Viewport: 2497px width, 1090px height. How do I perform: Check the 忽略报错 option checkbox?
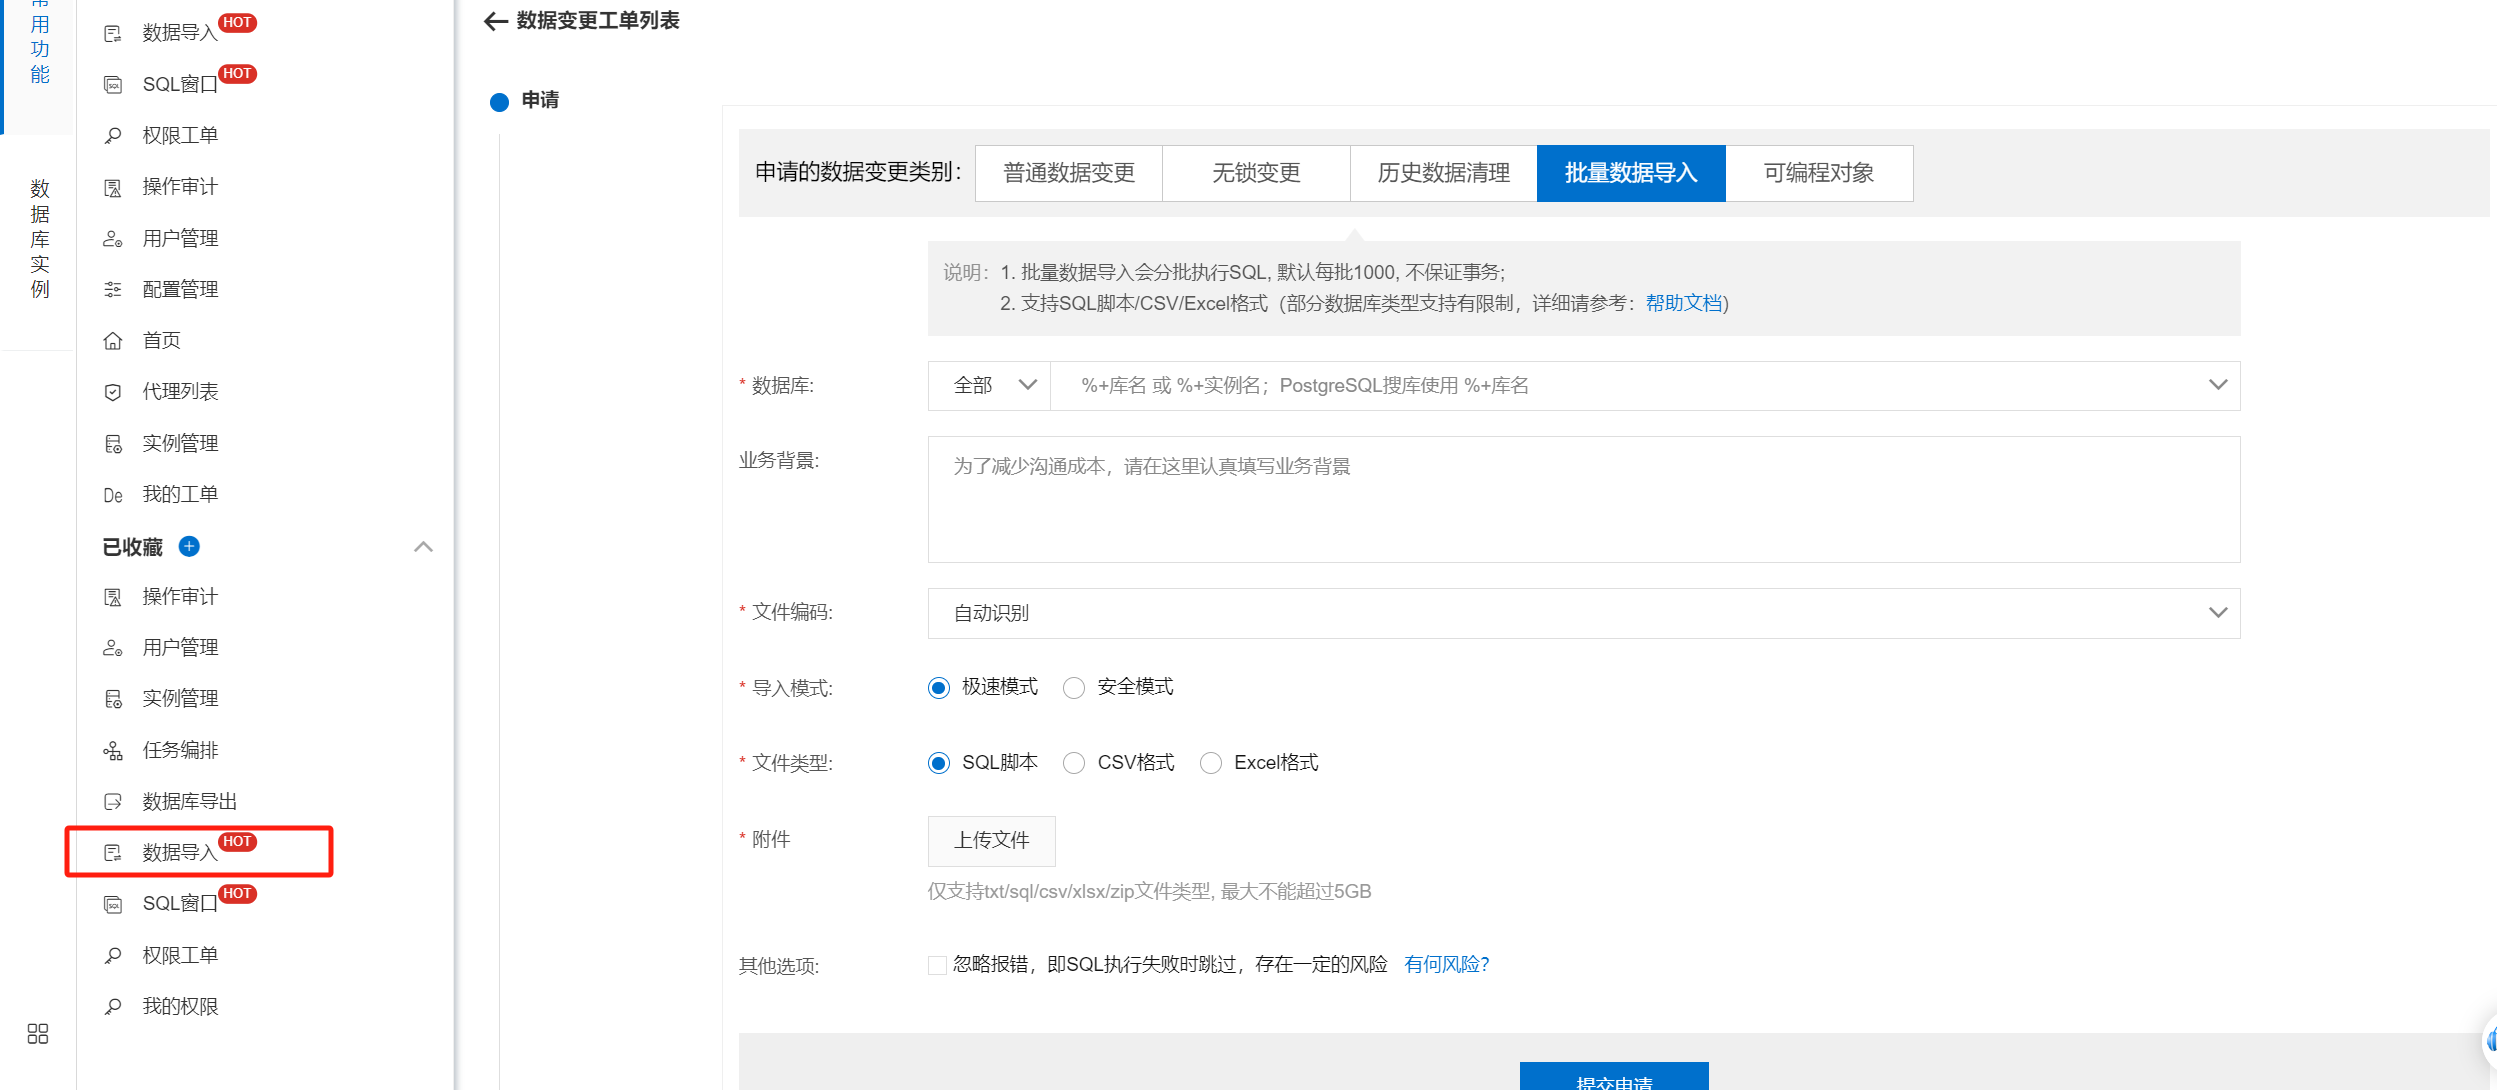(937, 965)
